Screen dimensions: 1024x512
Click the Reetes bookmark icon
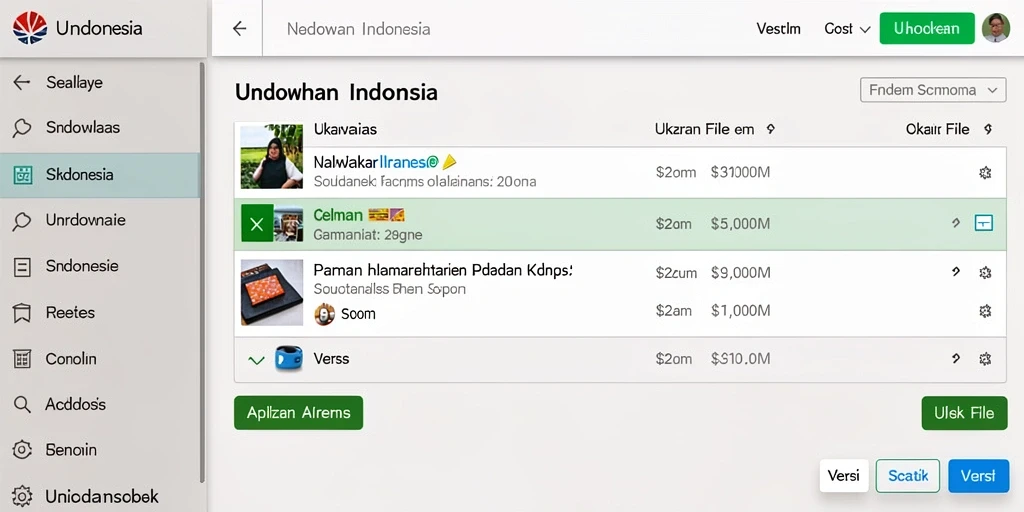(x=22, y=313)
